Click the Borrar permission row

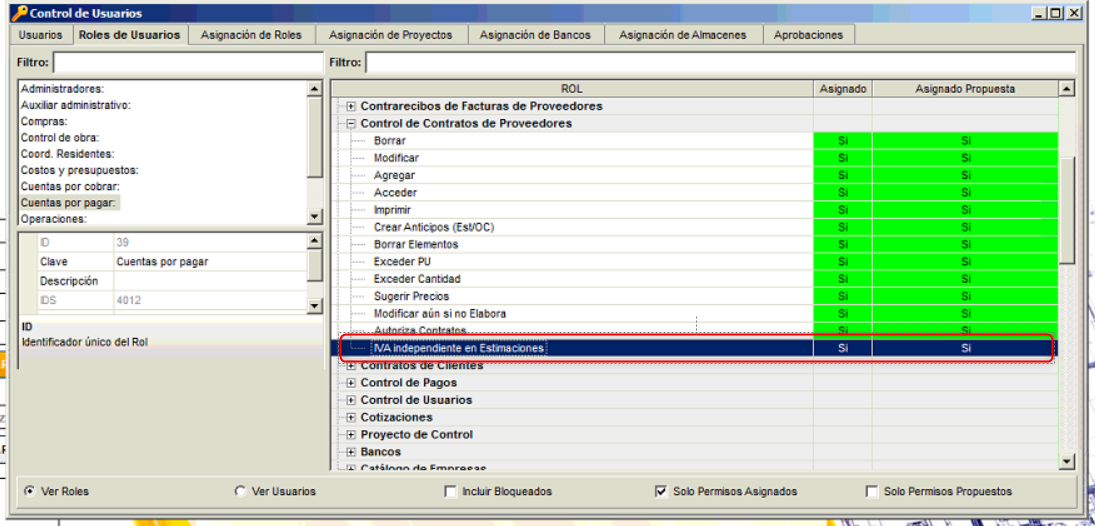[694, 141]
